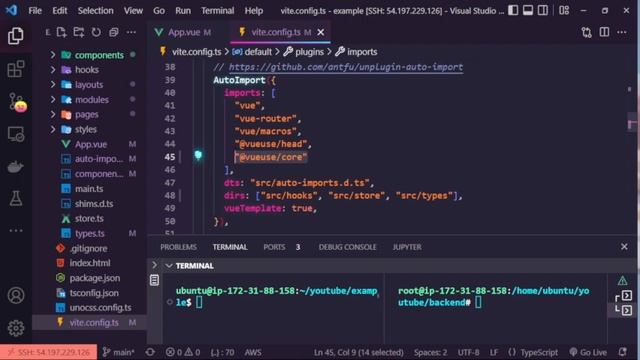
Task: Open the unplugin-auto-import GitHub link
Action: tap(346, 67)
